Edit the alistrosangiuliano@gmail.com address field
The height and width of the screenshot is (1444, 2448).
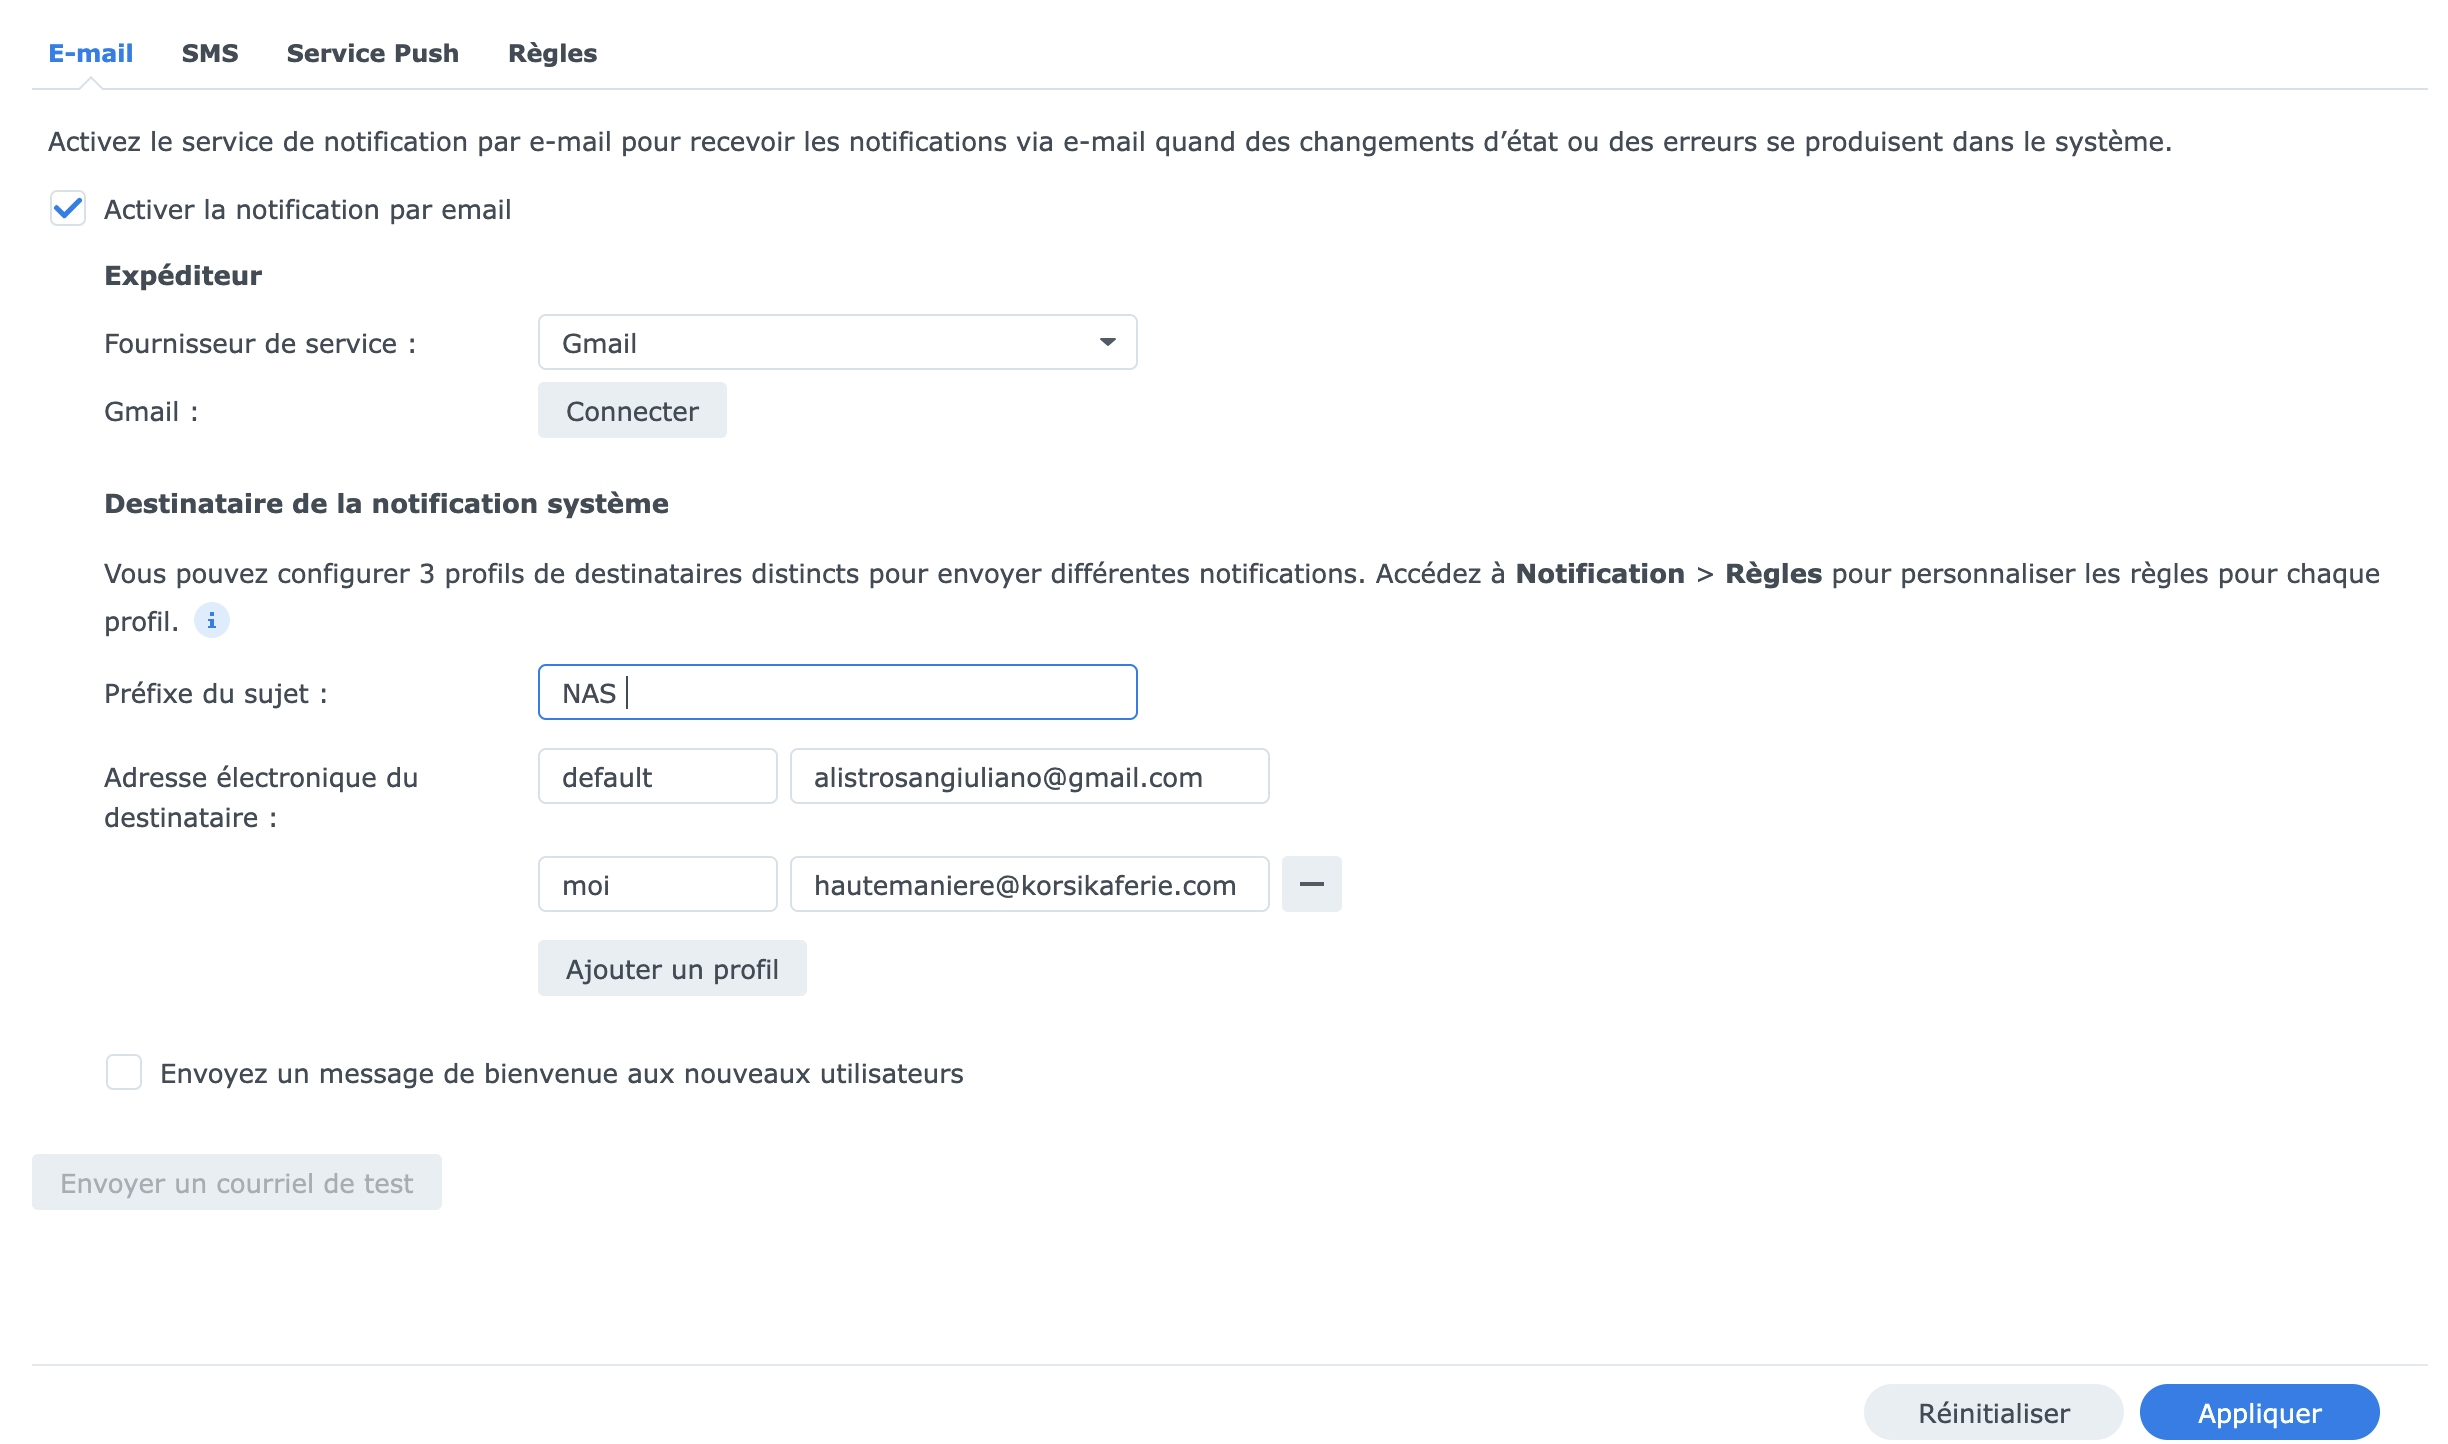tap(1028, 776)
